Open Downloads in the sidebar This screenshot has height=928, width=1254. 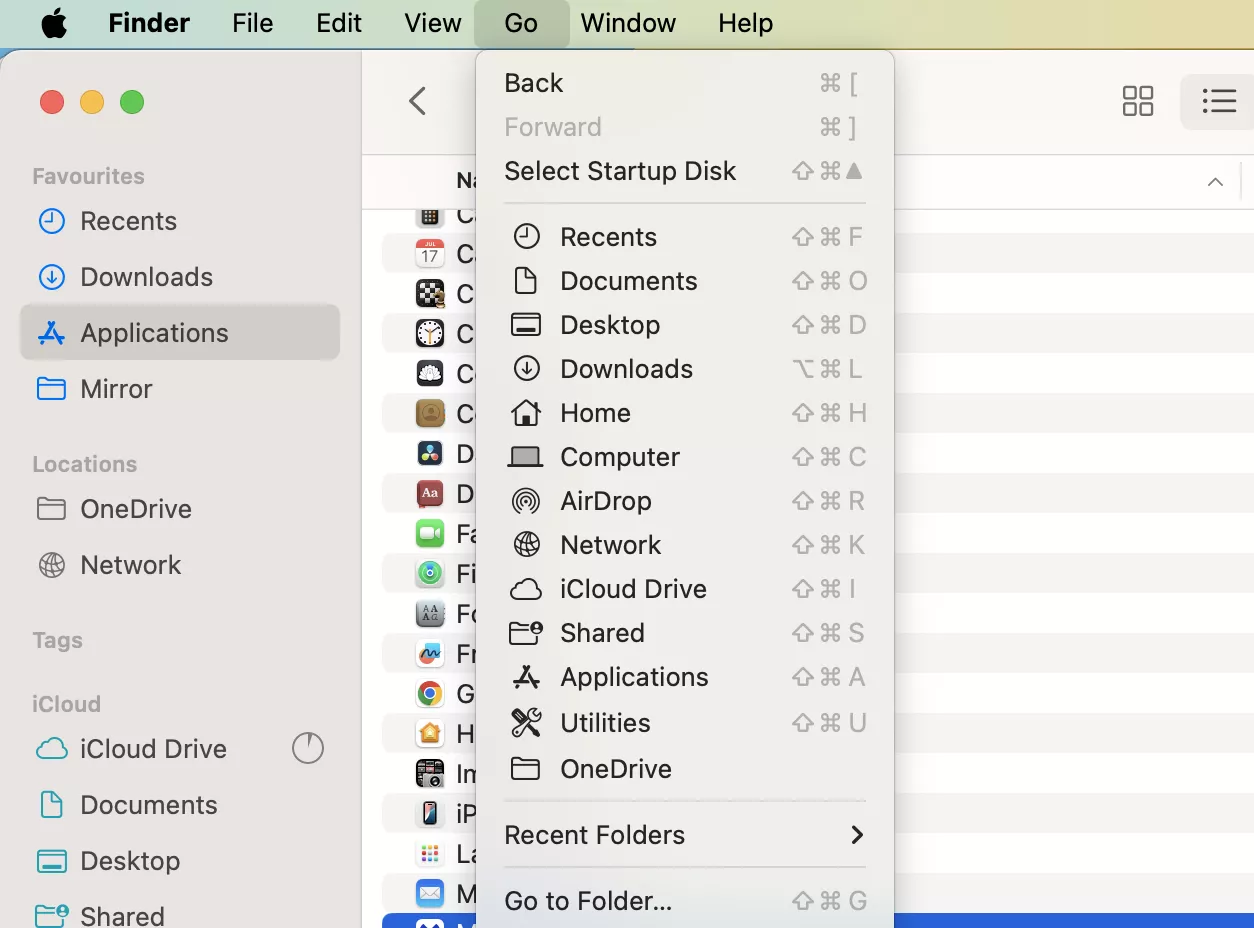[146, 277]
